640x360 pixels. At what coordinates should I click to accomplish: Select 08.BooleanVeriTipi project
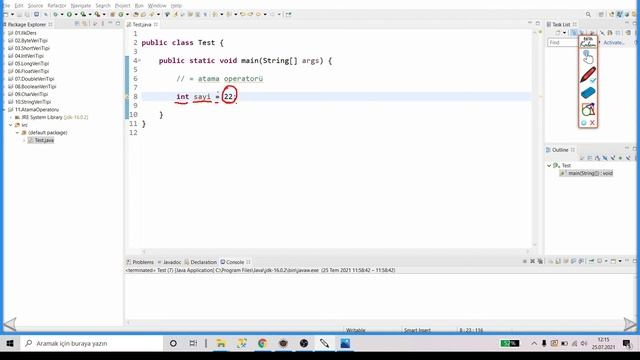tap(35, 87)
